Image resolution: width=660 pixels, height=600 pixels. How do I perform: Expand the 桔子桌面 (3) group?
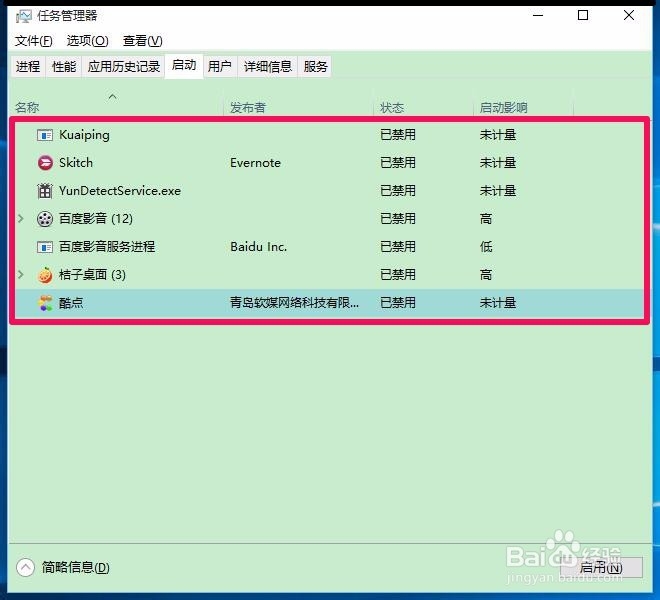coord(21,275)
